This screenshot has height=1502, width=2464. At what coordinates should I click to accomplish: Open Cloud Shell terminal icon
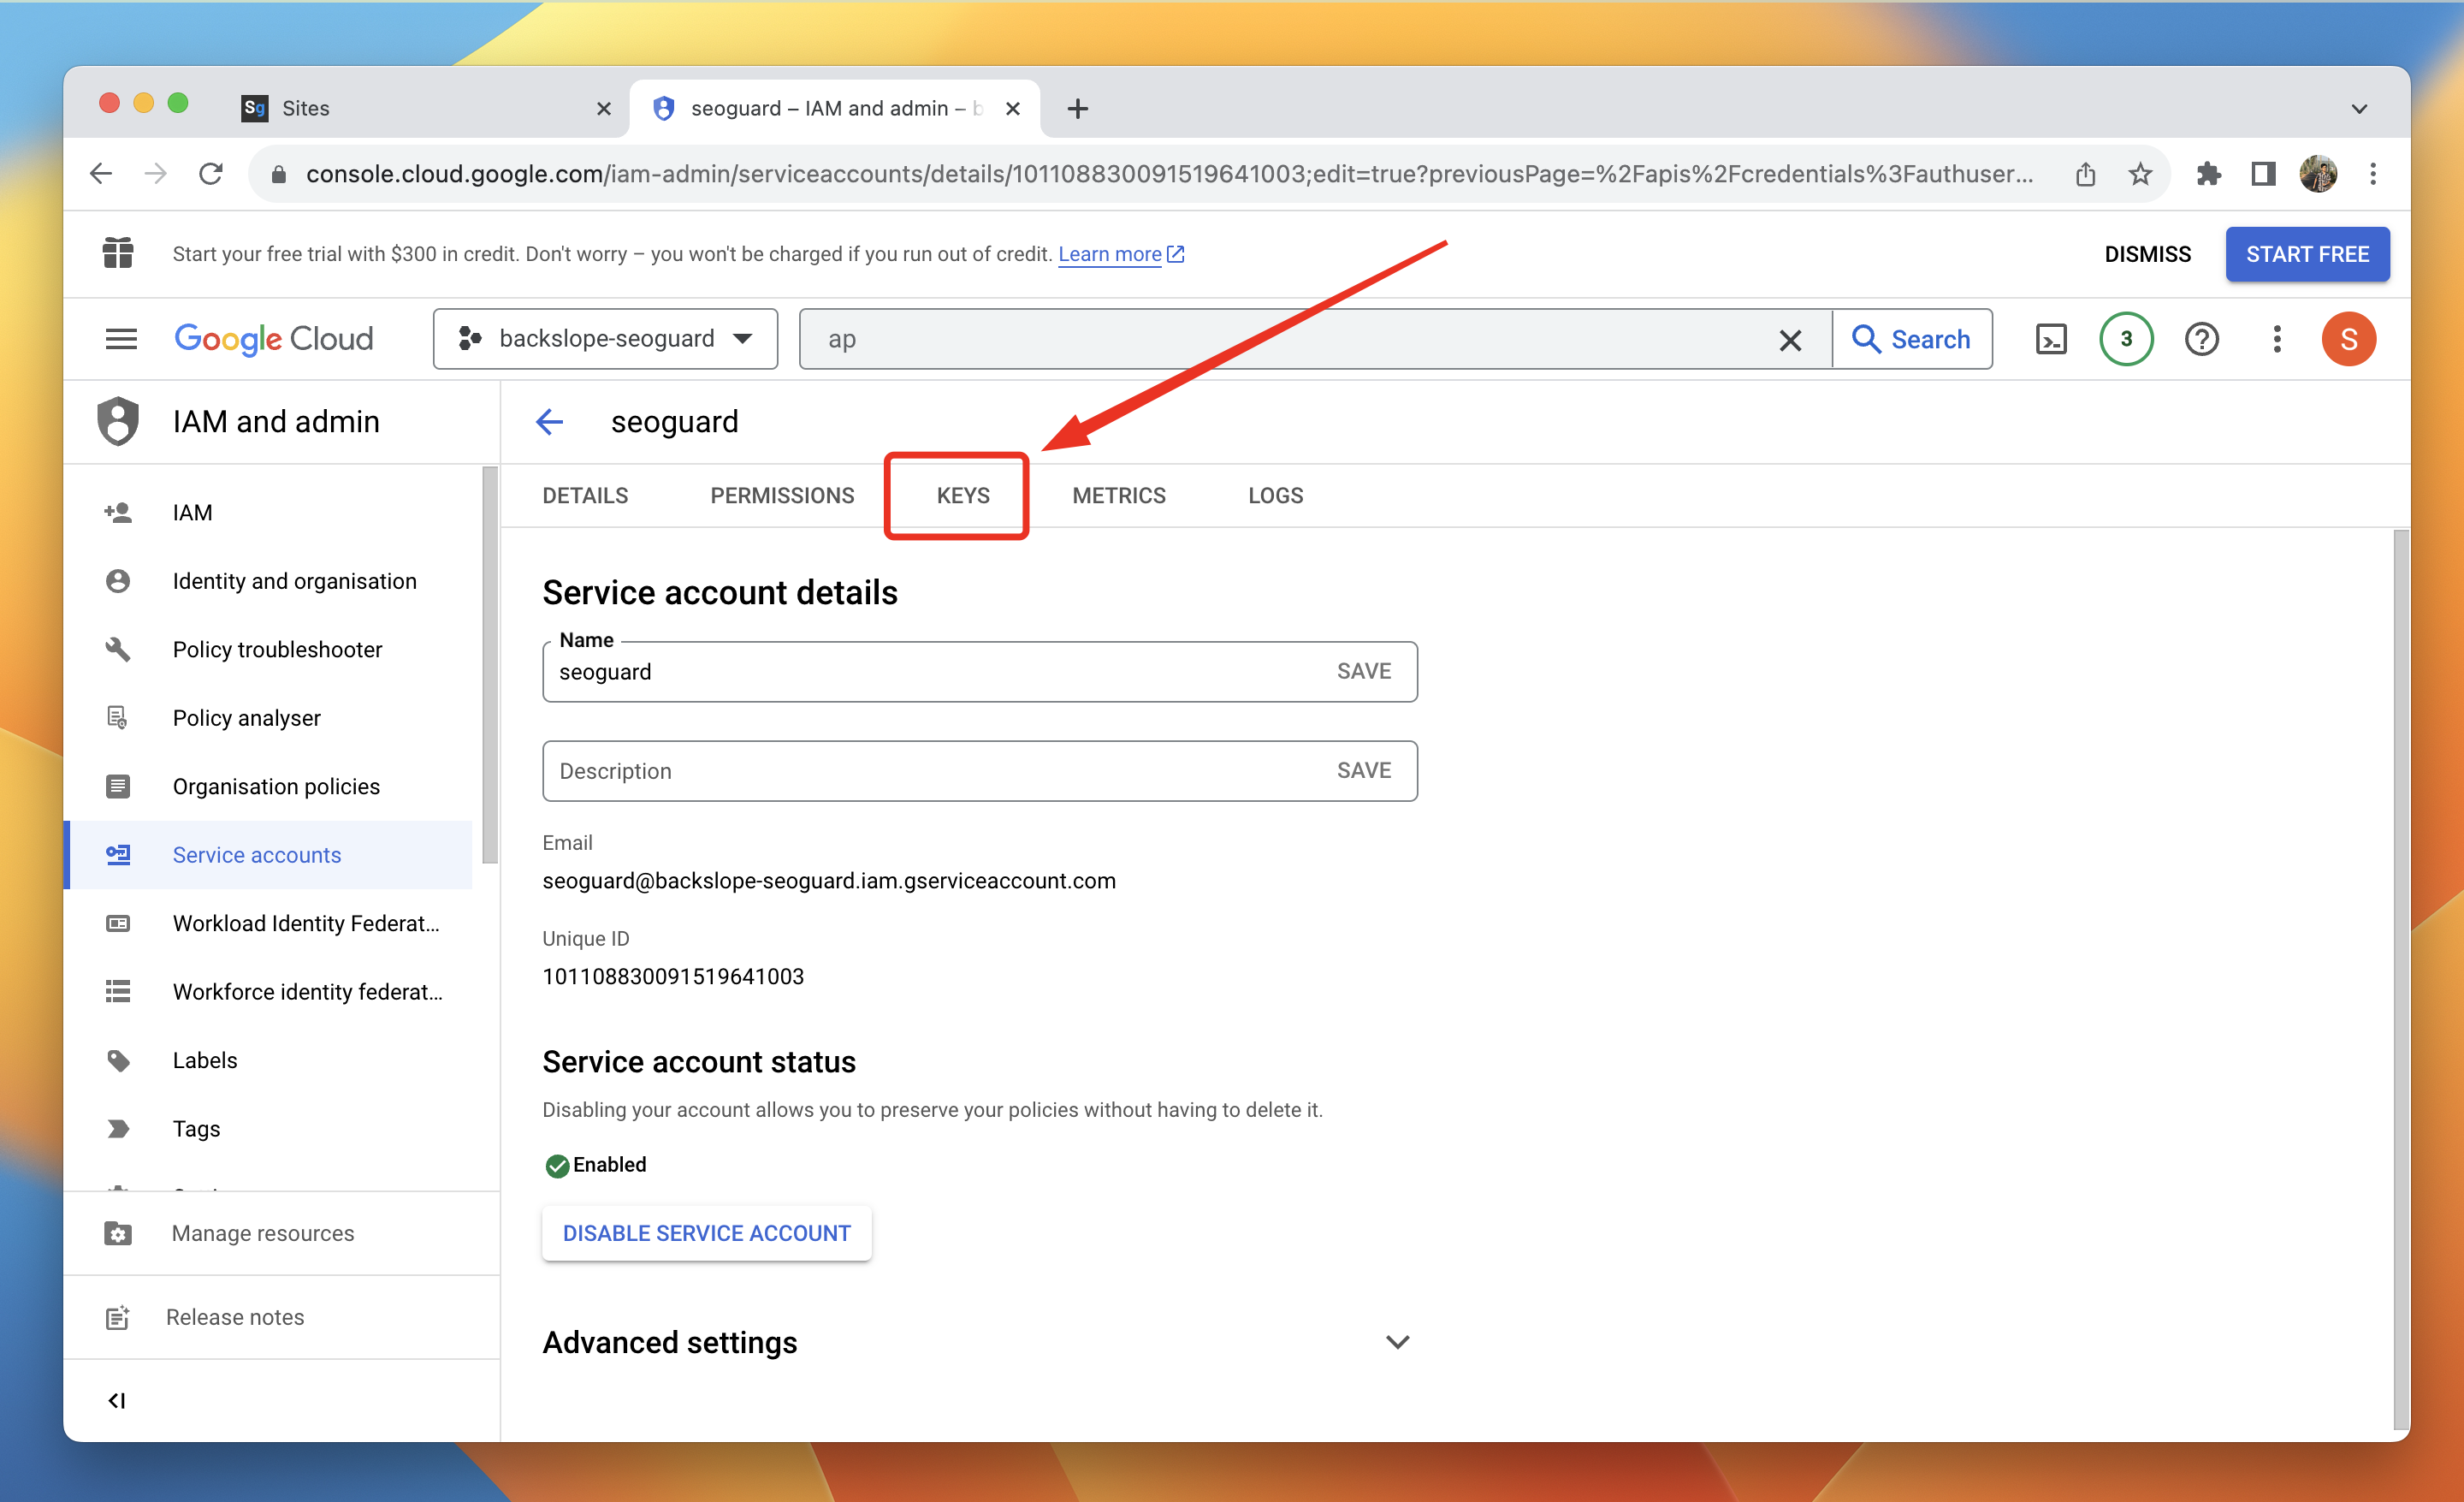[2050, 339]
